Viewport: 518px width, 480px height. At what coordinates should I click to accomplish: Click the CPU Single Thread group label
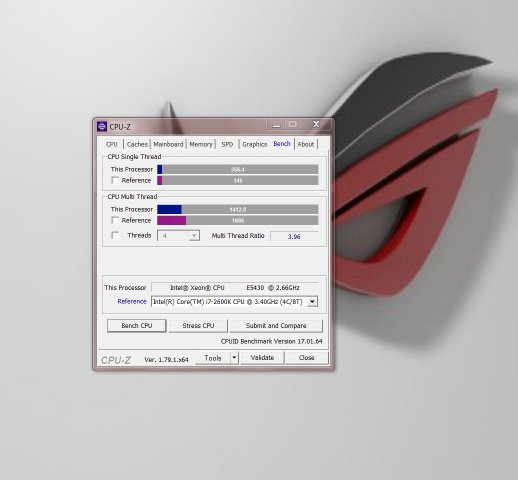click(x=134, y=157)
